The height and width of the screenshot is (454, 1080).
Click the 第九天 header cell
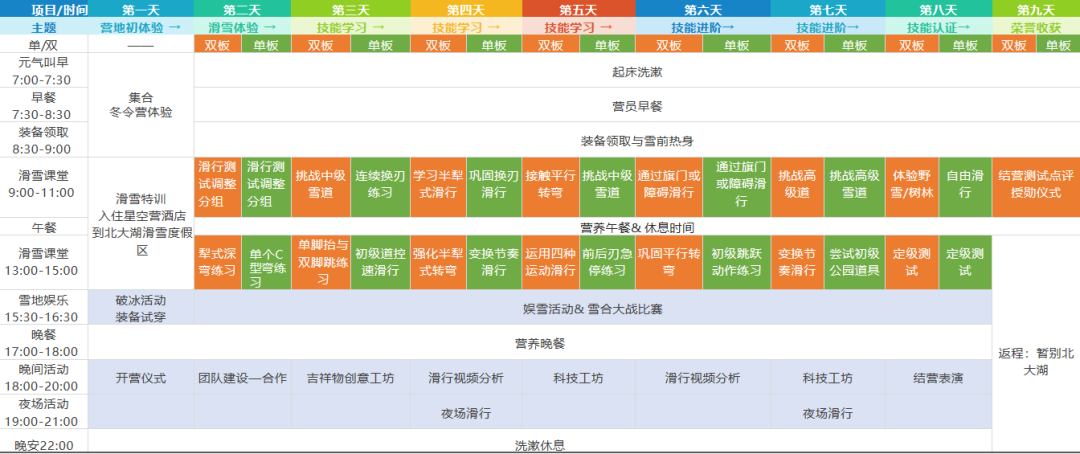pyautogui.click(x=1035, y=9)
